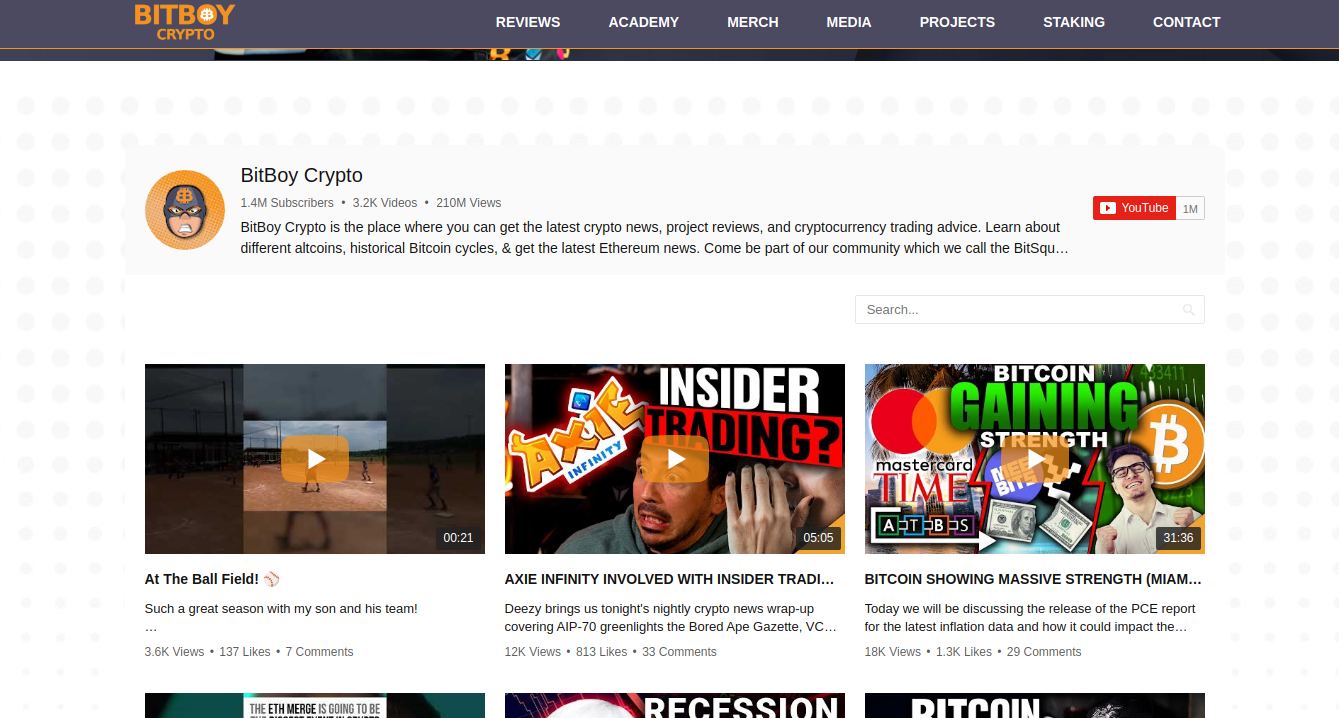Click '7 Comments' text
The height and width of the screenshot is (718, 1339).
tap(320, 652)
